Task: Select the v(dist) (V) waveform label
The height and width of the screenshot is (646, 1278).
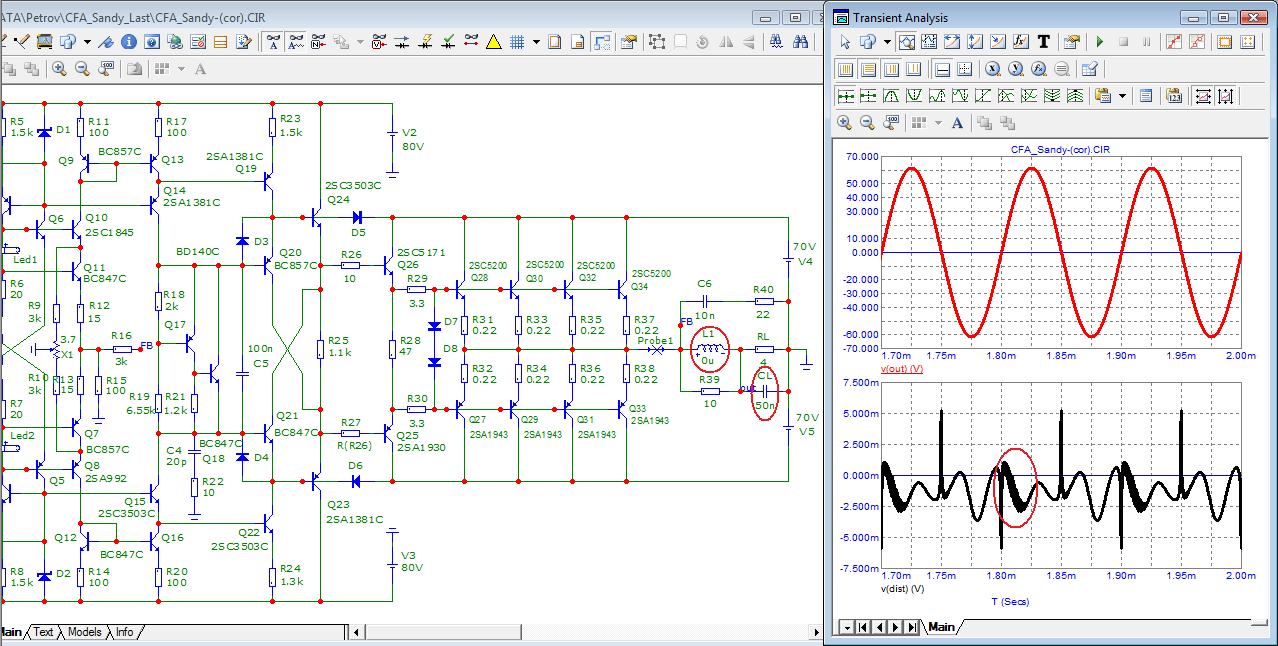Action: tap(901, 590)
